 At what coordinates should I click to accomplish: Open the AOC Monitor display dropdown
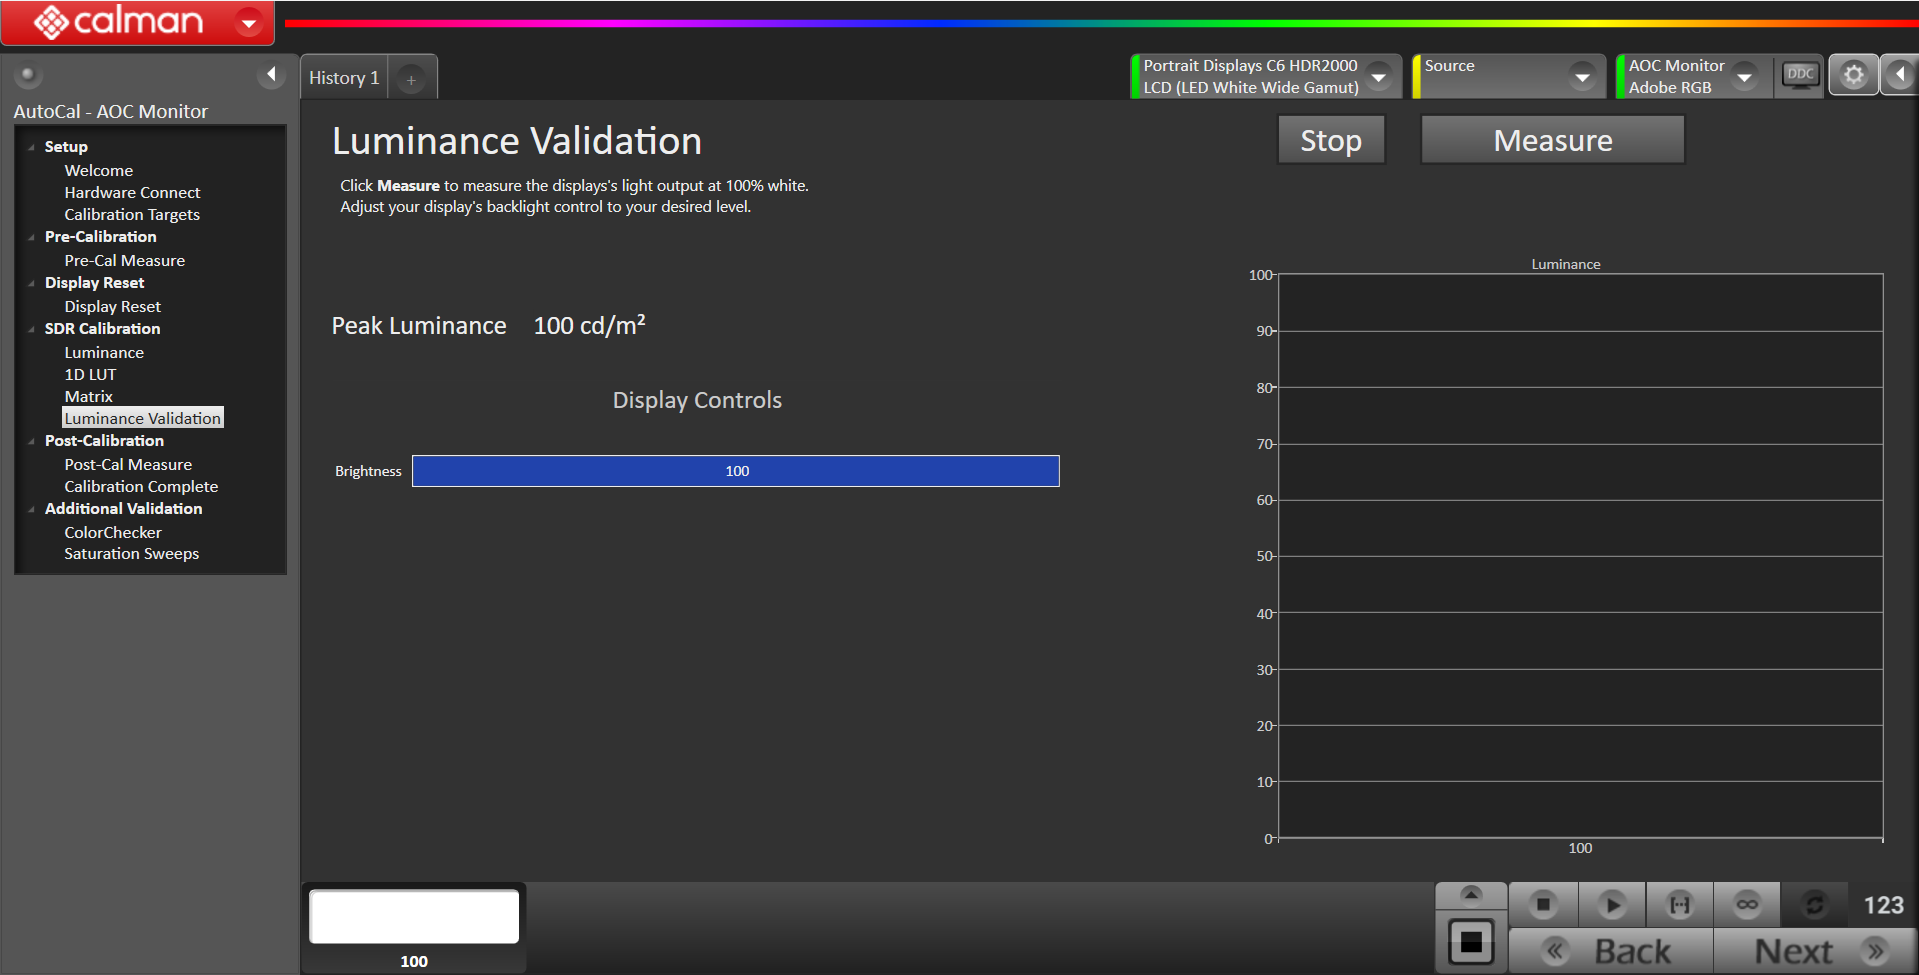pyautogui.click(x=1744, y=76)
